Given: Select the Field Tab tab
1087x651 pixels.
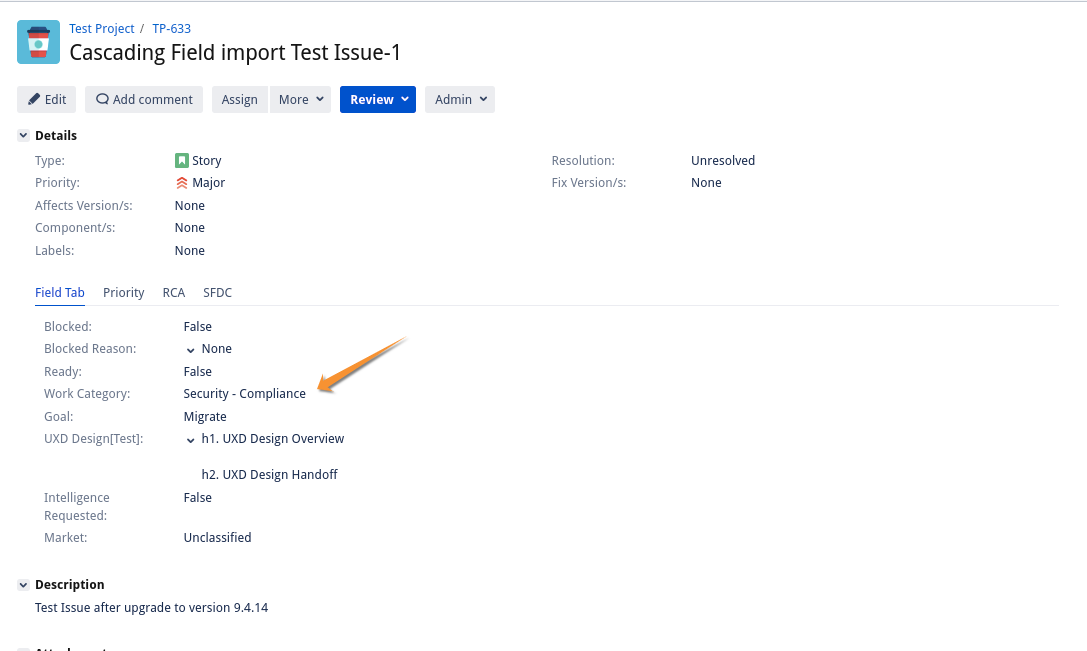Looking at the screenshot, I should pyautogui.click(x=60, y=293).
